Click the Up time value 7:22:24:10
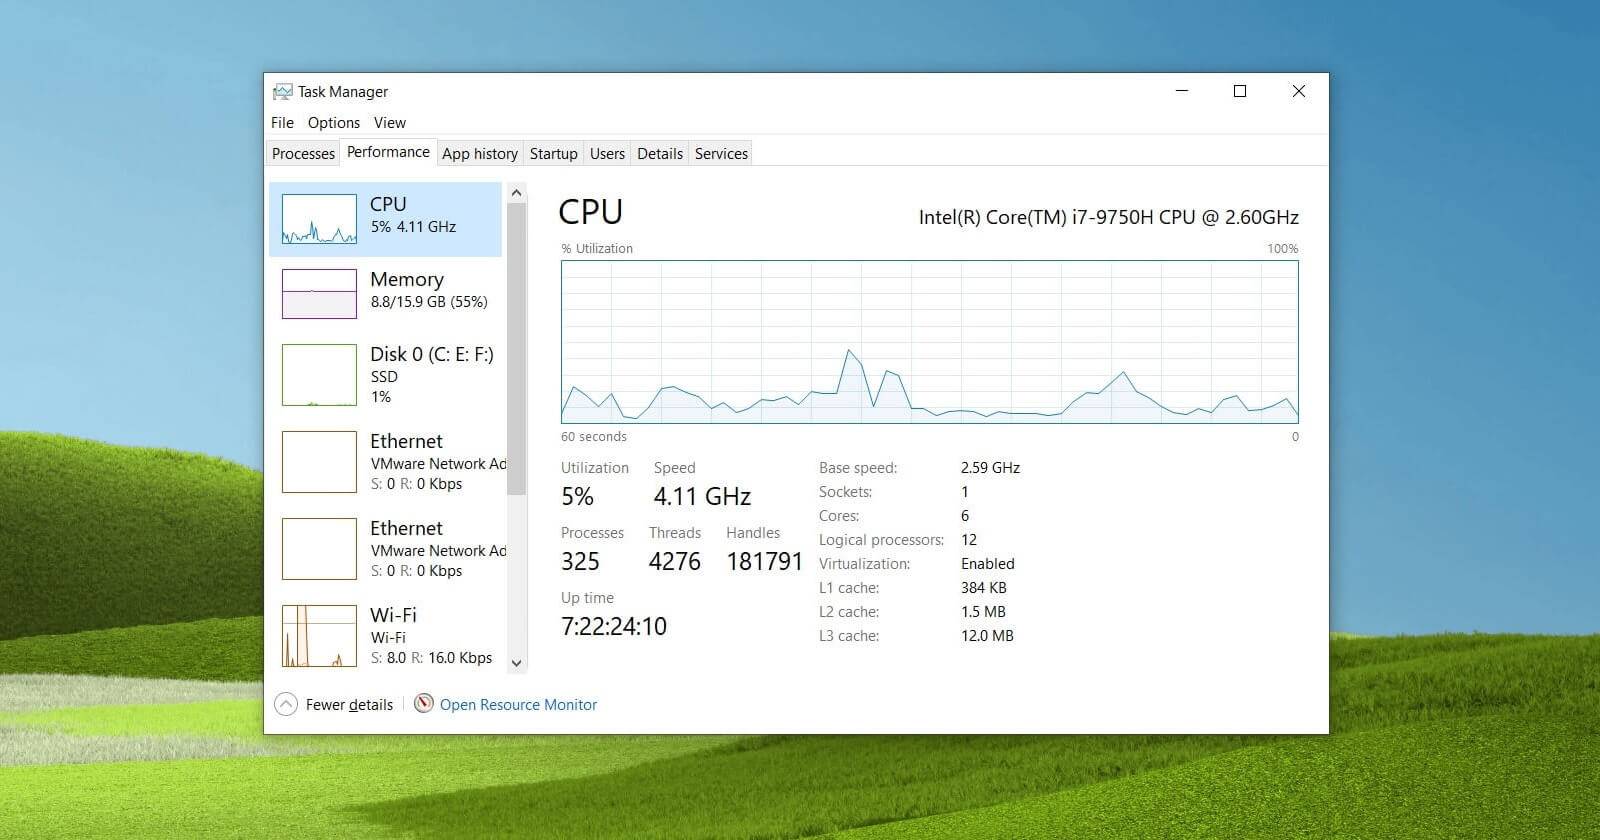 point(614,627)
